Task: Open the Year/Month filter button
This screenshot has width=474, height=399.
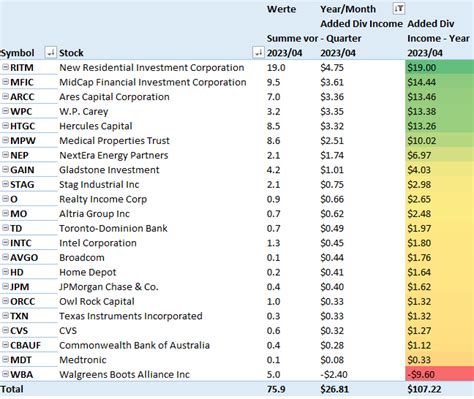Action: (x=399, y=9)
